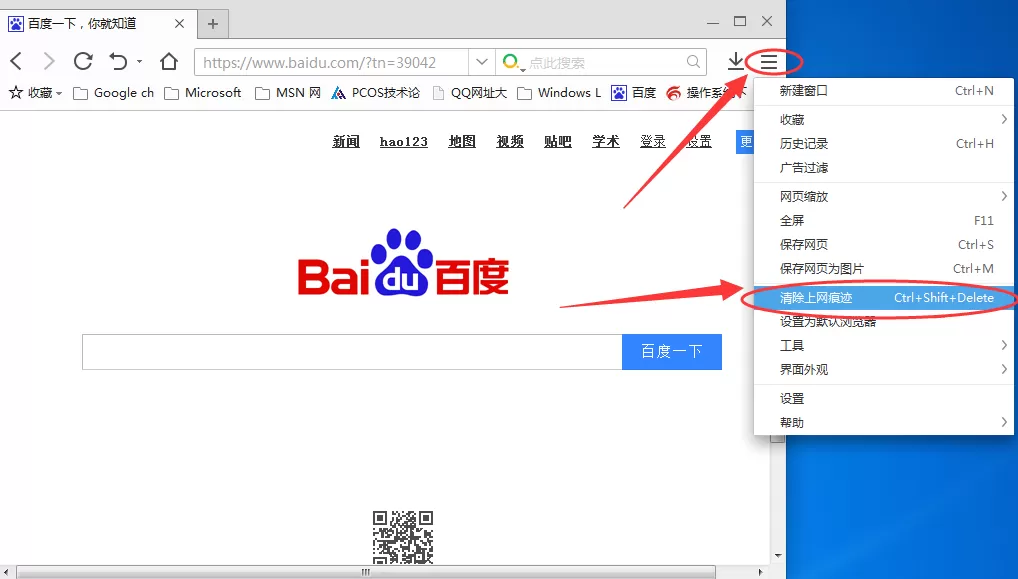The height and width of the screenshot is (579, 1018).
Task: Open the 学术 link
Action: (606, 141)
